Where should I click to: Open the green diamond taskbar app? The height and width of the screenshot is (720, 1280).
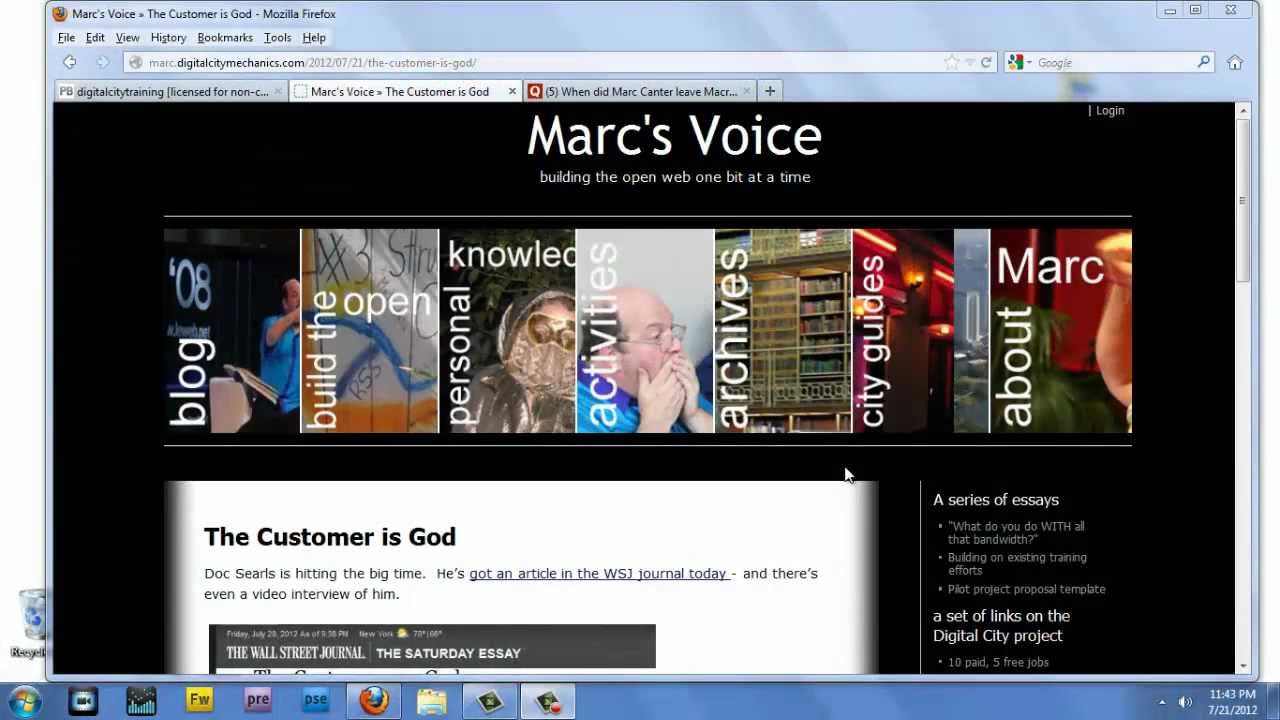[489, 700]
